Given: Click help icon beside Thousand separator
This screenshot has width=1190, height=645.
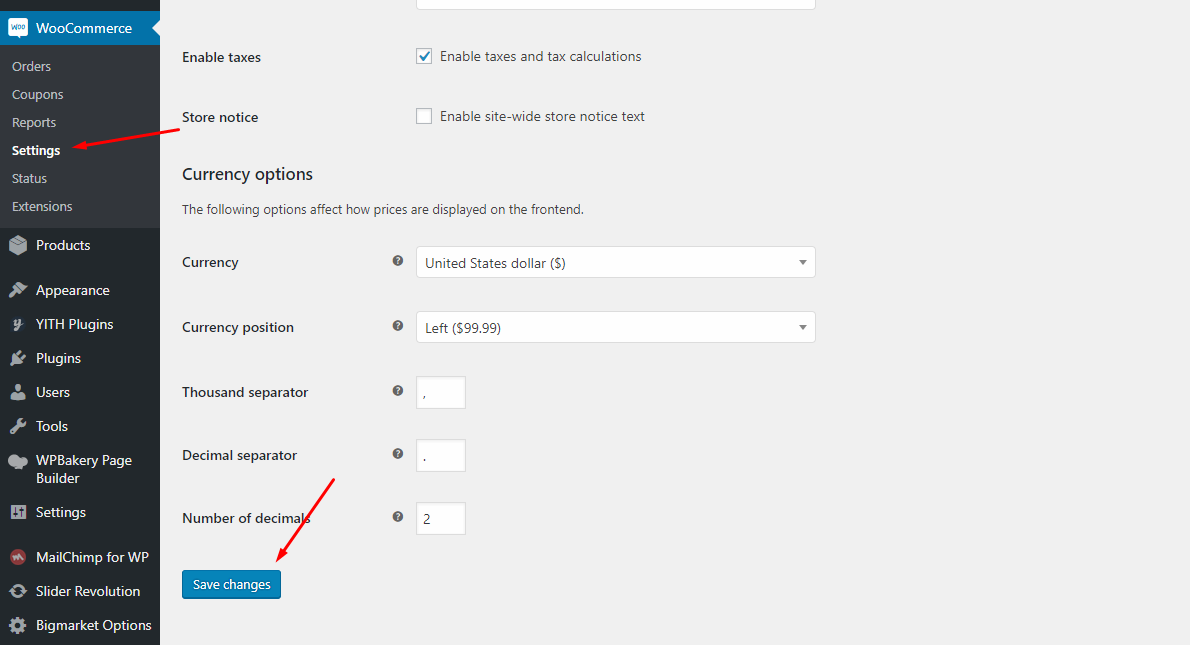Looking at the screenshot, I should [398, 391].
